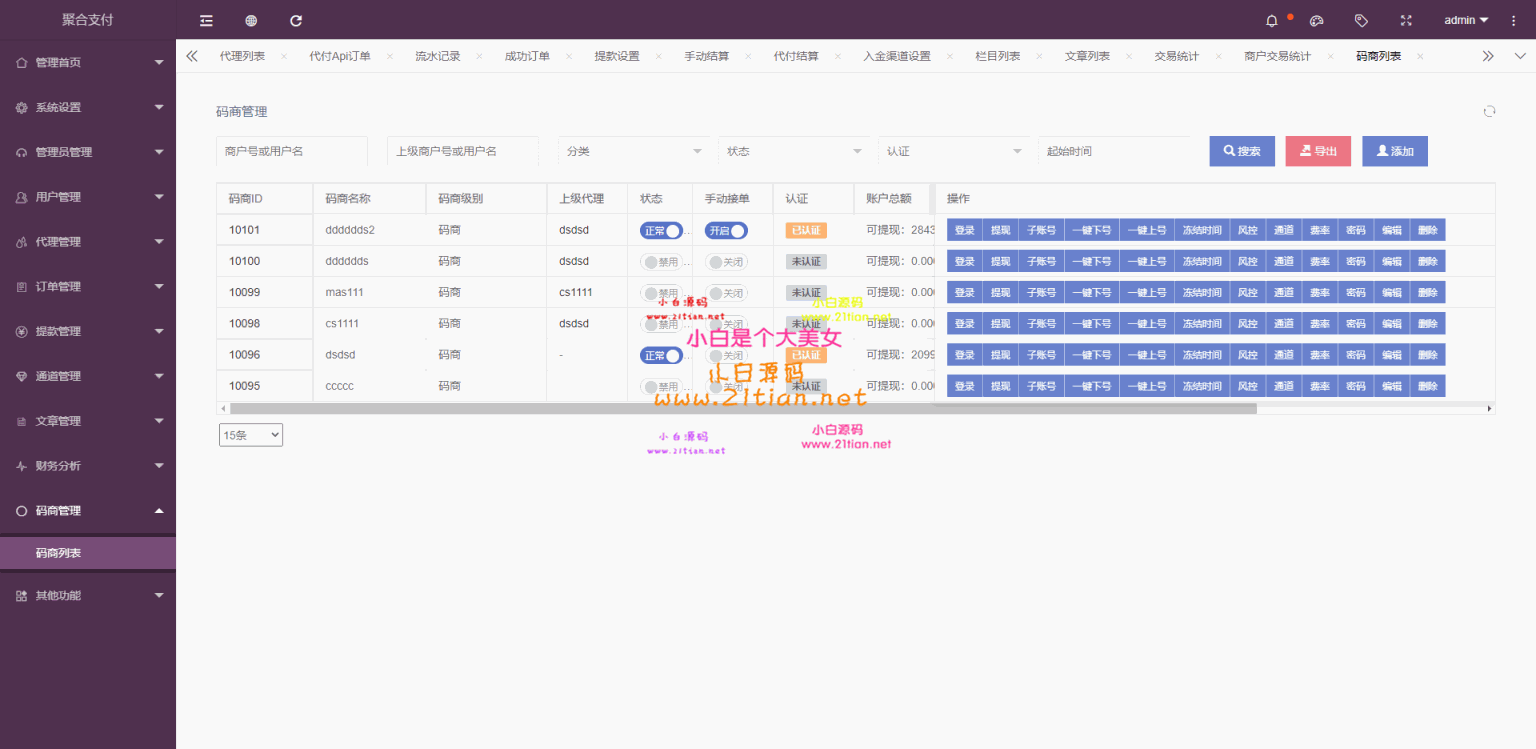Click the horizontal scrollbar right arrow
This screenshot has height=749, width=1536.
point(1489,409)
